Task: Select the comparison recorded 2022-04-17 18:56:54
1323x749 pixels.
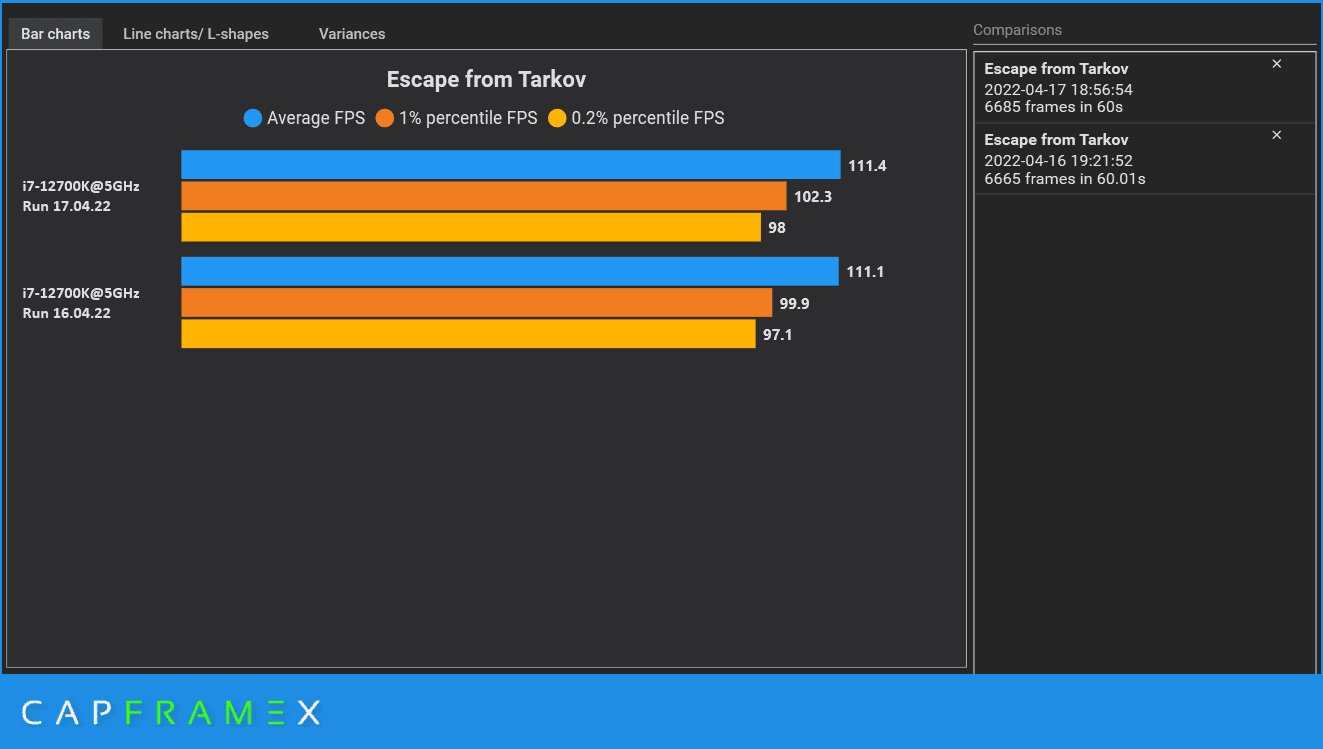Action: pyautogui.click(x=1145, y=88)
